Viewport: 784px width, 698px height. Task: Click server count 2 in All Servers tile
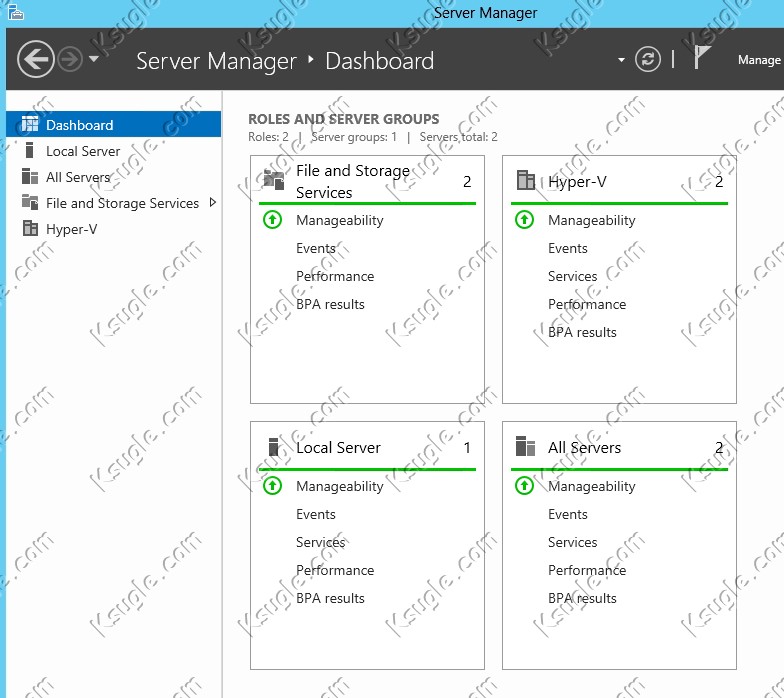[x=719, y=448]
